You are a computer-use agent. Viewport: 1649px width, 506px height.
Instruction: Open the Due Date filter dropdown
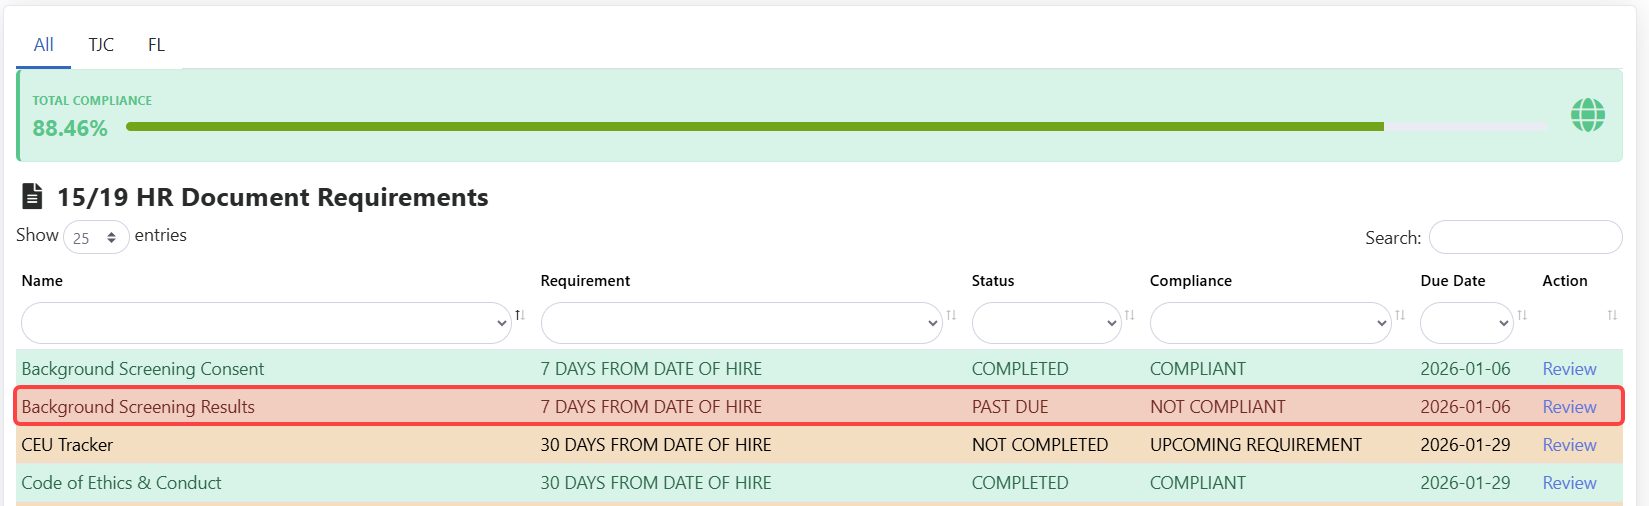(1466, 323)
